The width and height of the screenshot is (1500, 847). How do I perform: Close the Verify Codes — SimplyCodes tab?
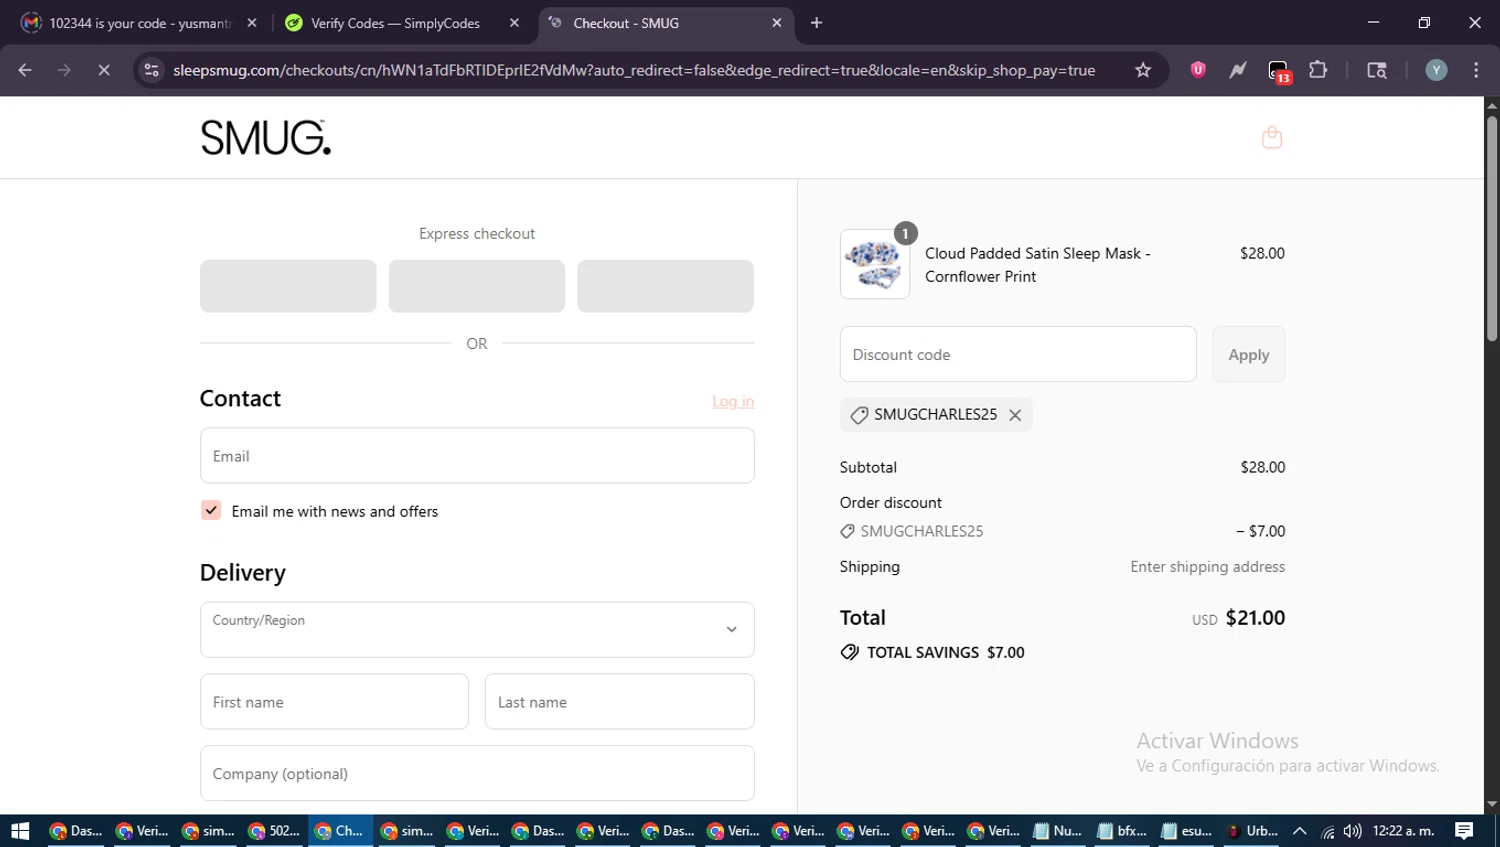[x=514, y=23]
